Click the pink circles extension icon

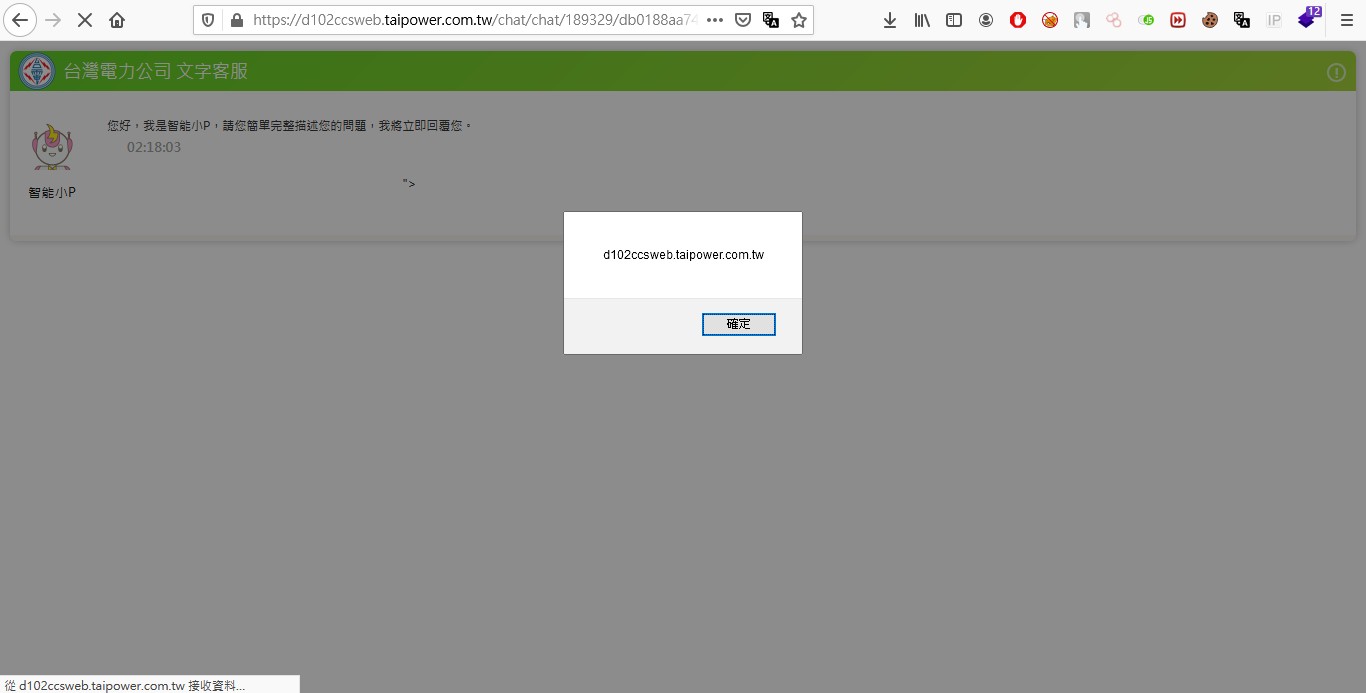coord(1114,20)
